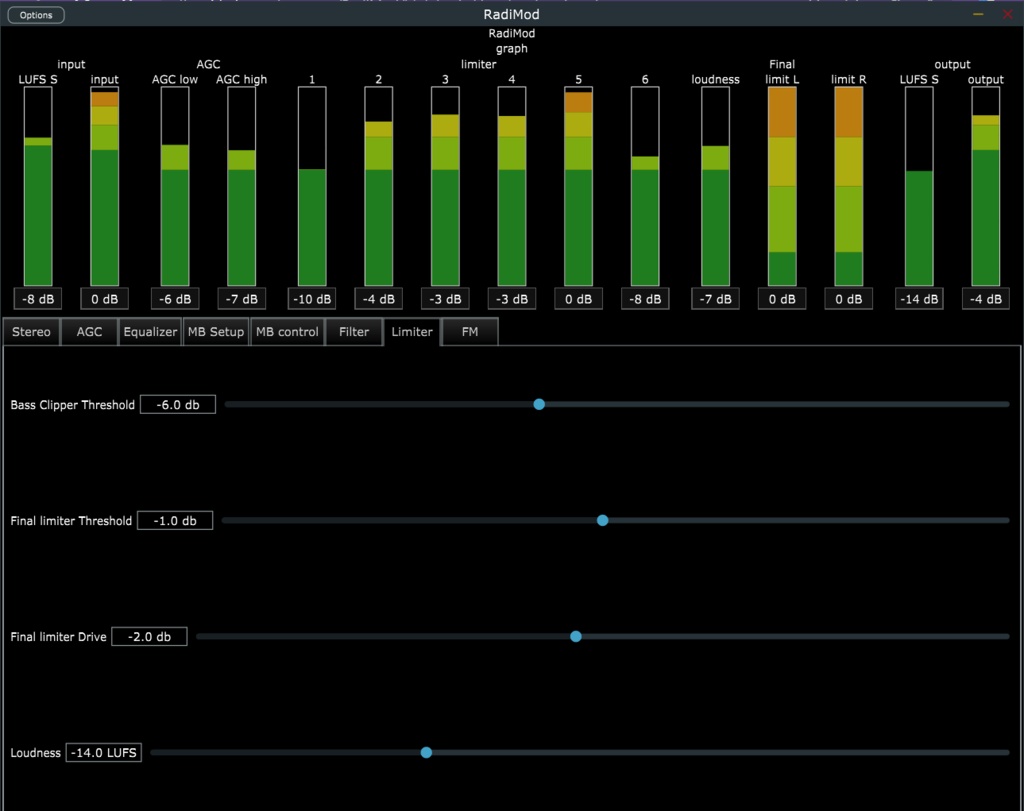The image size is (1024, 811).
Task: Click the Loudness -14.0 LUFS field
Action: point(104,753)
